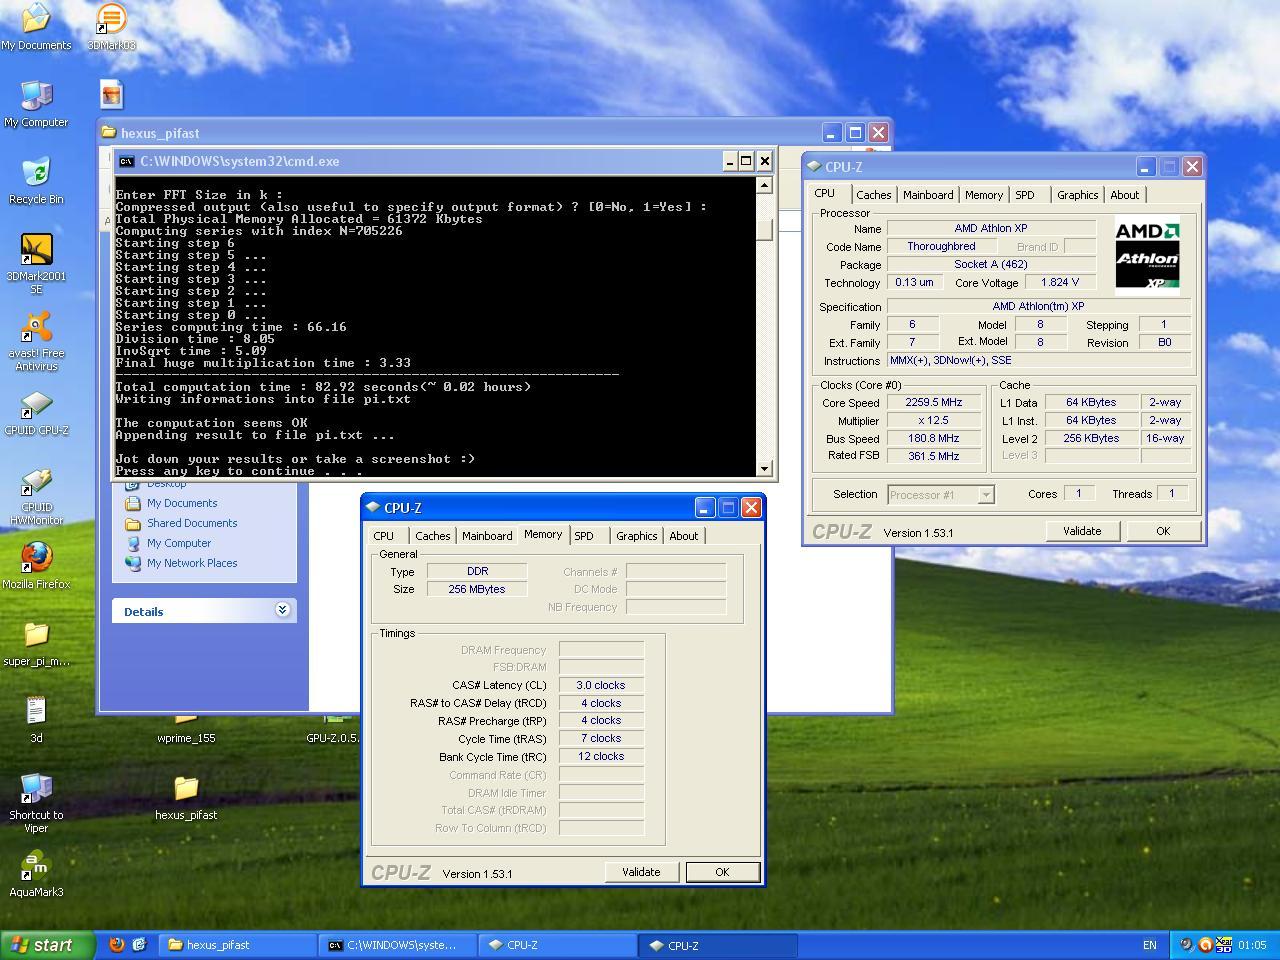Click the 01:05 clock in system tray
Viewport: 1280px width, 960px height.
point(1252,945)
